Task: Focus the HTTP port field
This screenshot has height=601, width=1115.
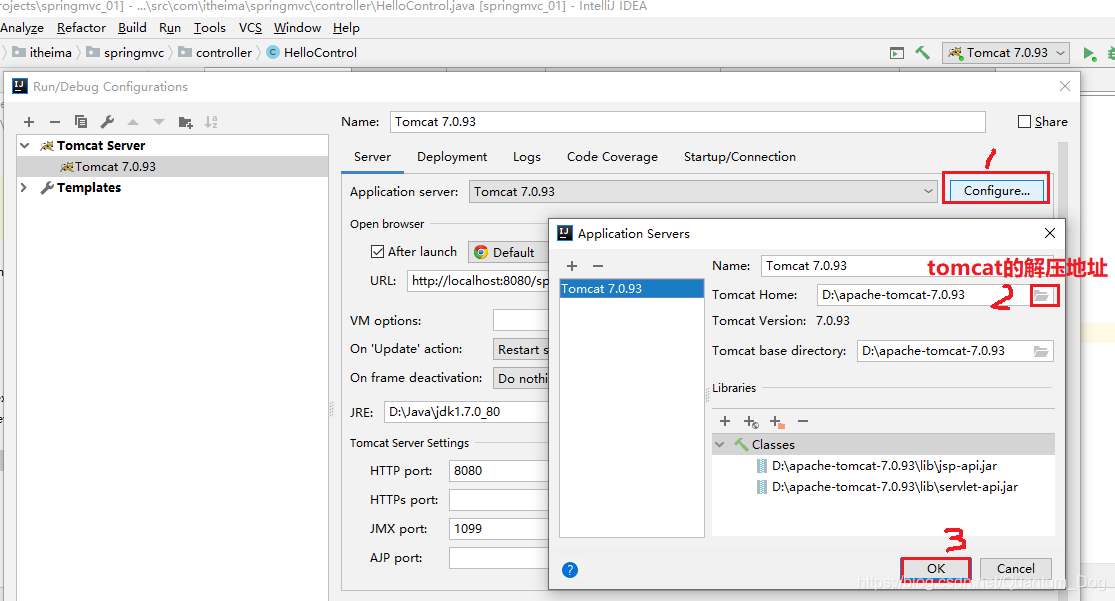Action: click(499, 471)
